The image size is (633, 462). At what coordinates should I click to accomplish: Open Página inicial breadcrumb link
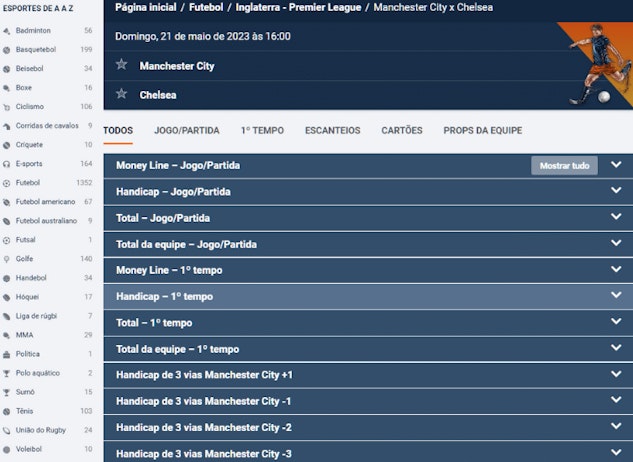tap(146, 7)
